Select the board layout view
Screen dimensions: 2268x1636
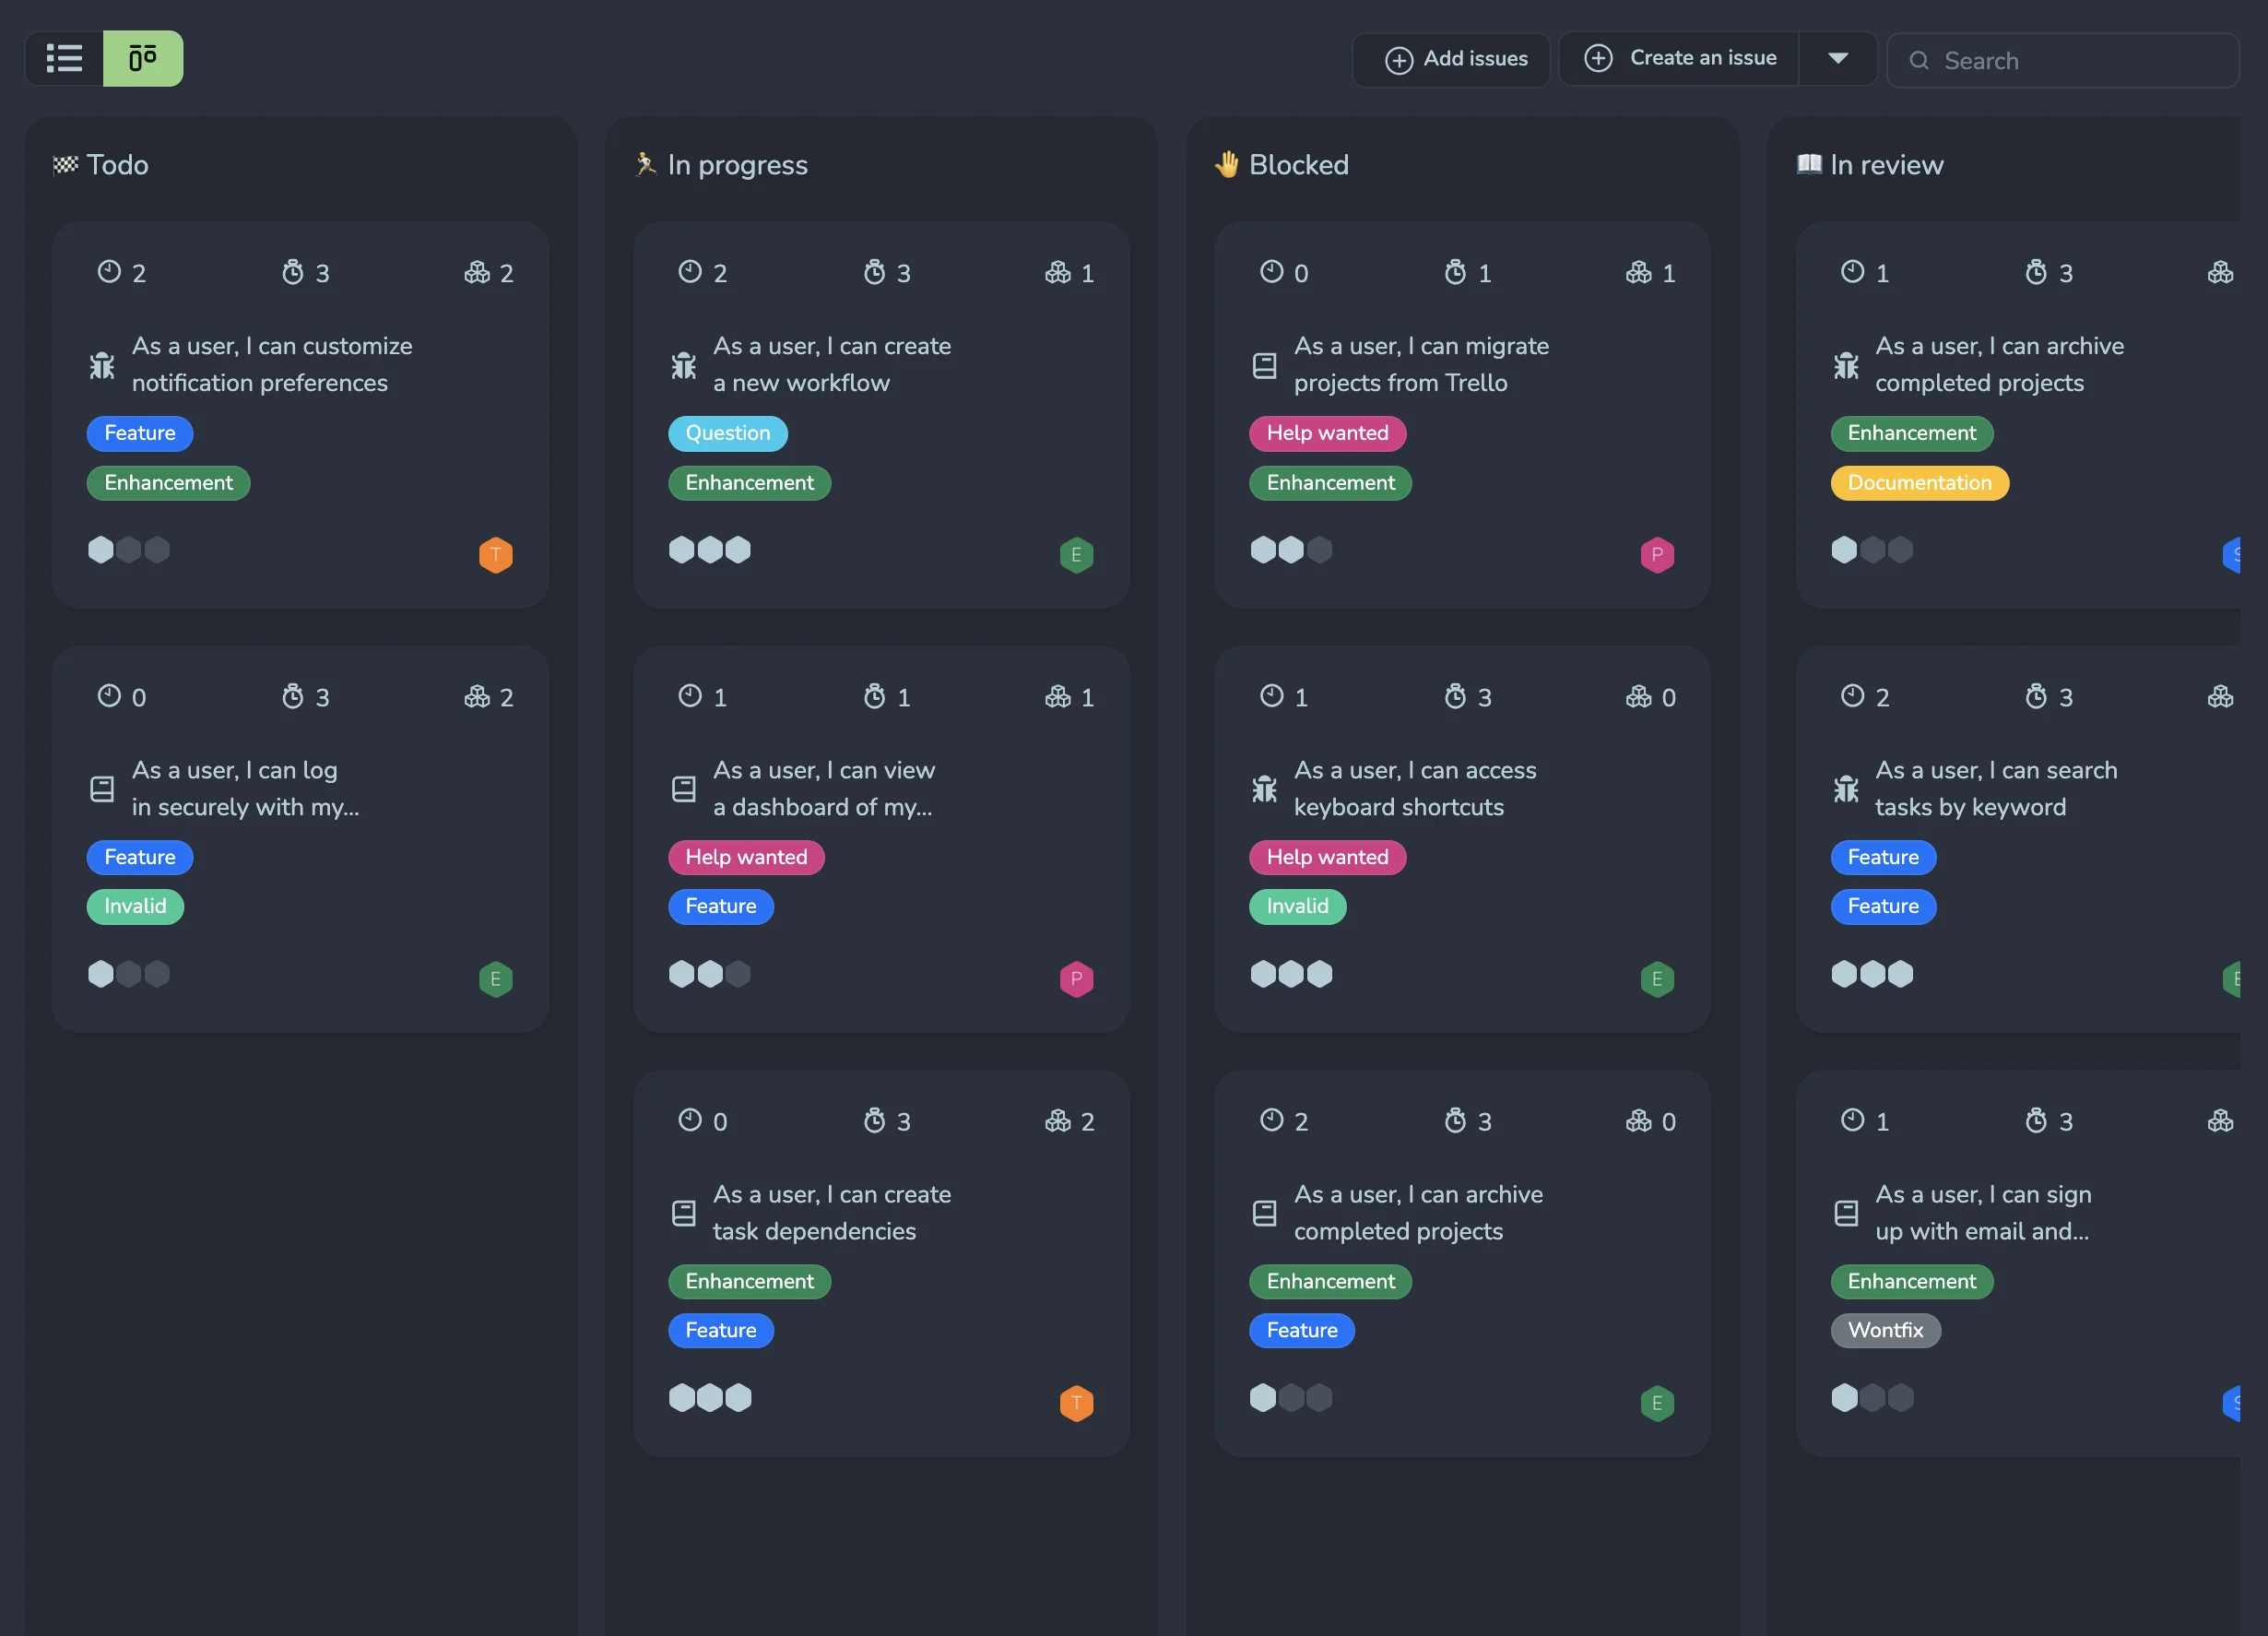point(142,58)
